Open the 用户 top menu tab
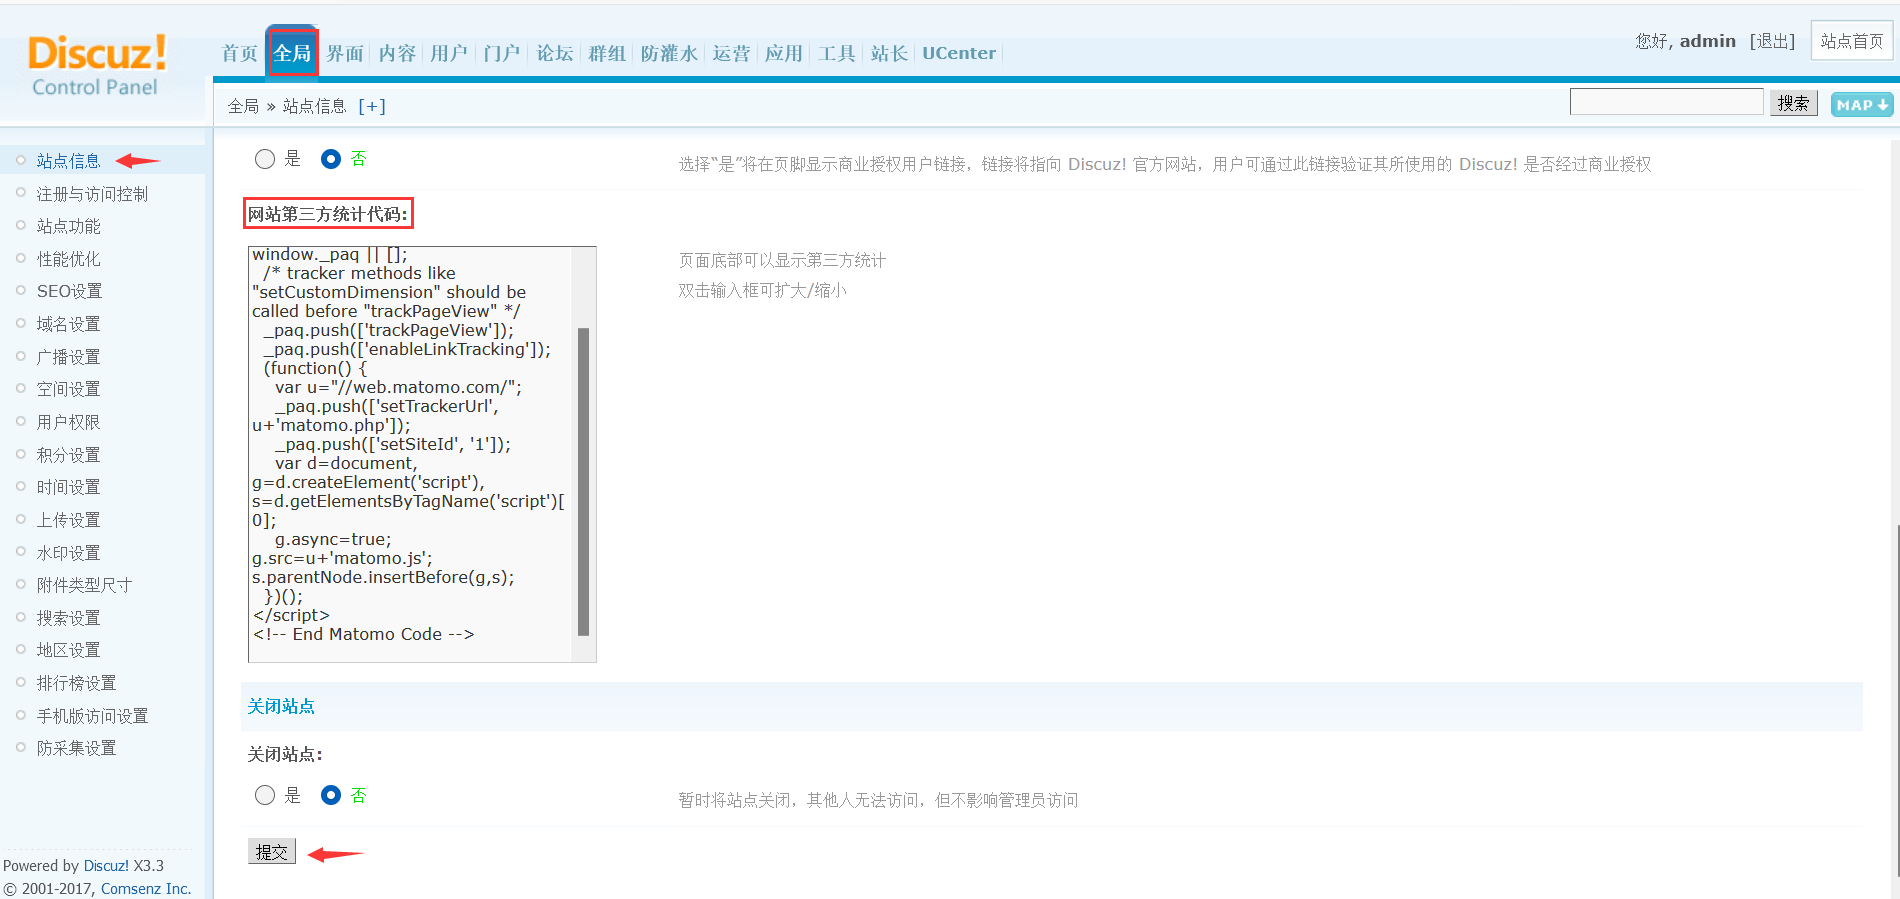This screenshot has width=1900, height=899. point(449,53)
